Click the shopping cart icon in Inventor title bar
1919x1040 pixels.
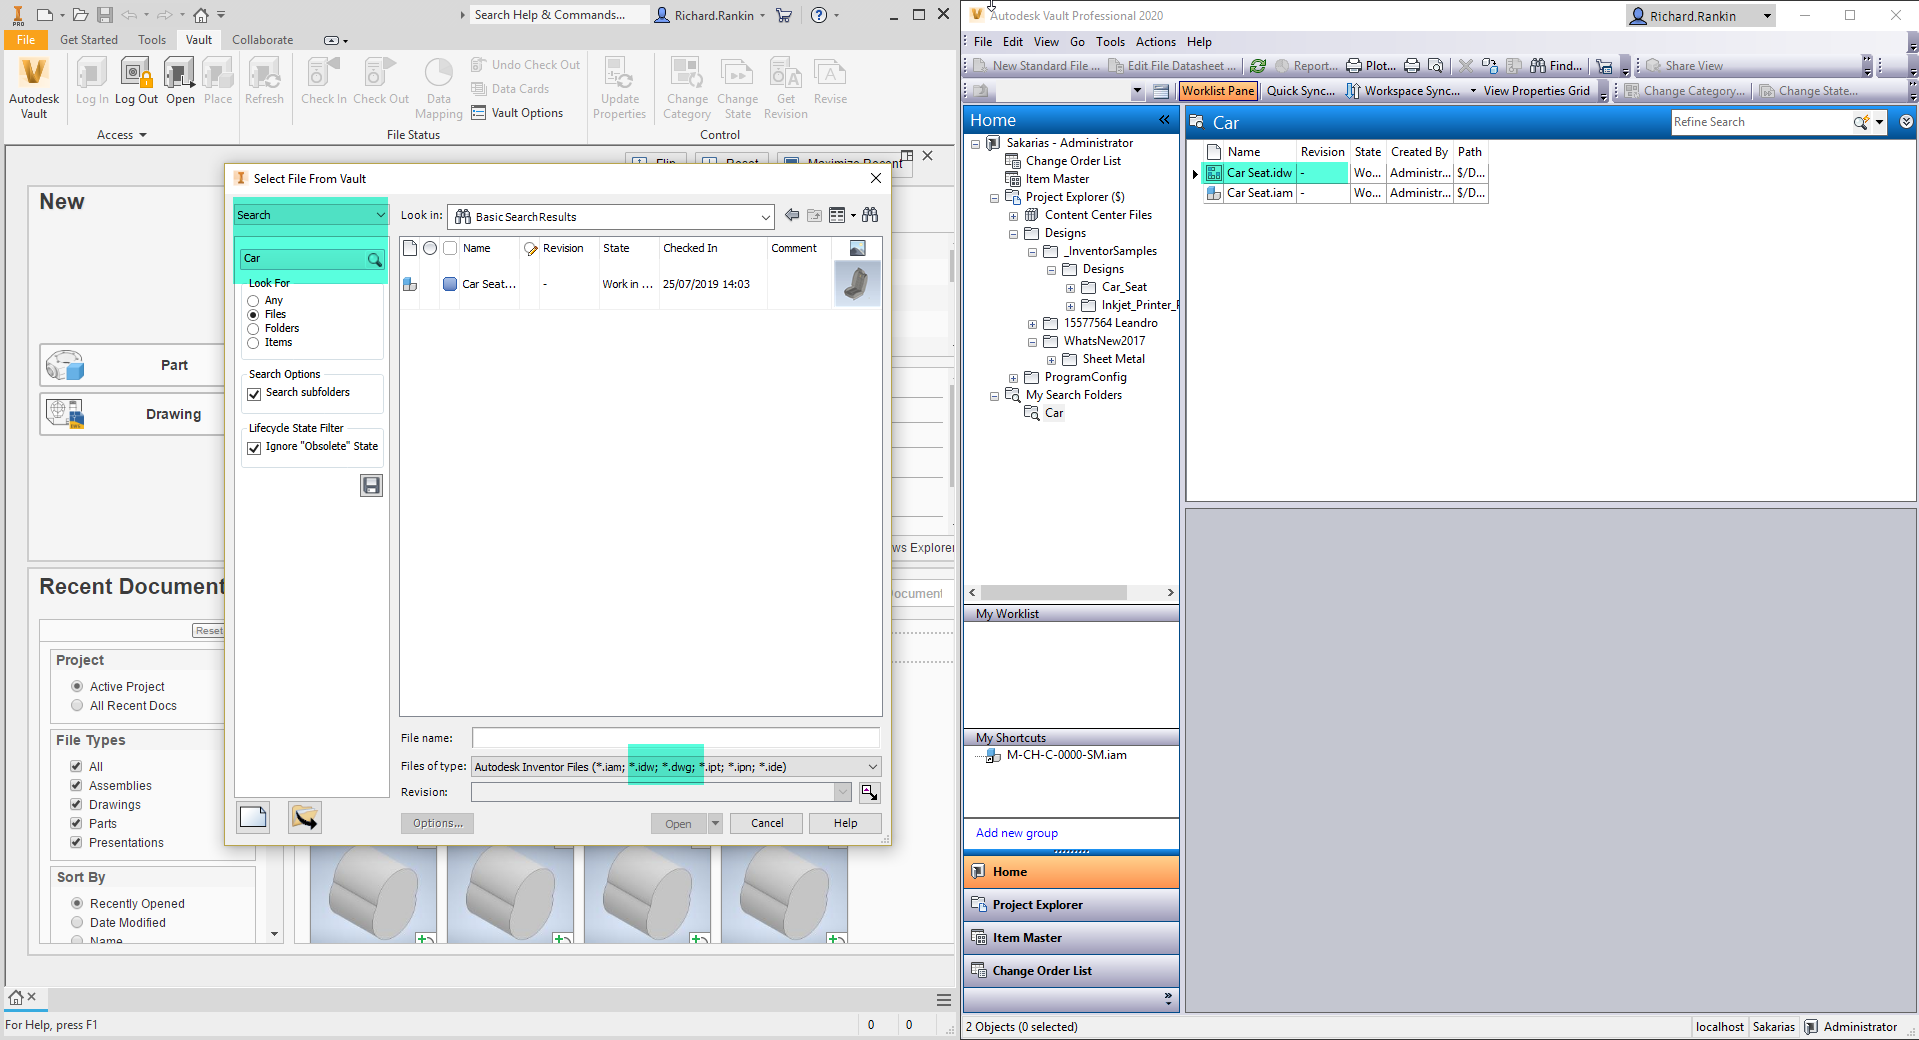[784, 15]
